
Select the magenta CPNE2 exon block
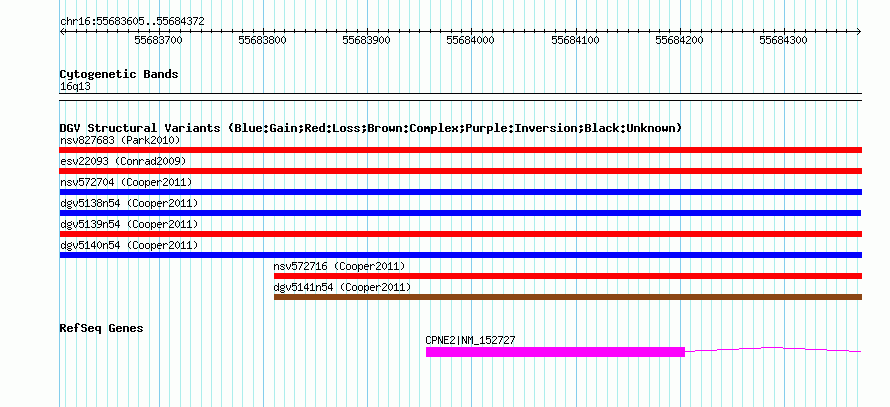pyautogui.click(x=555, y=352)
